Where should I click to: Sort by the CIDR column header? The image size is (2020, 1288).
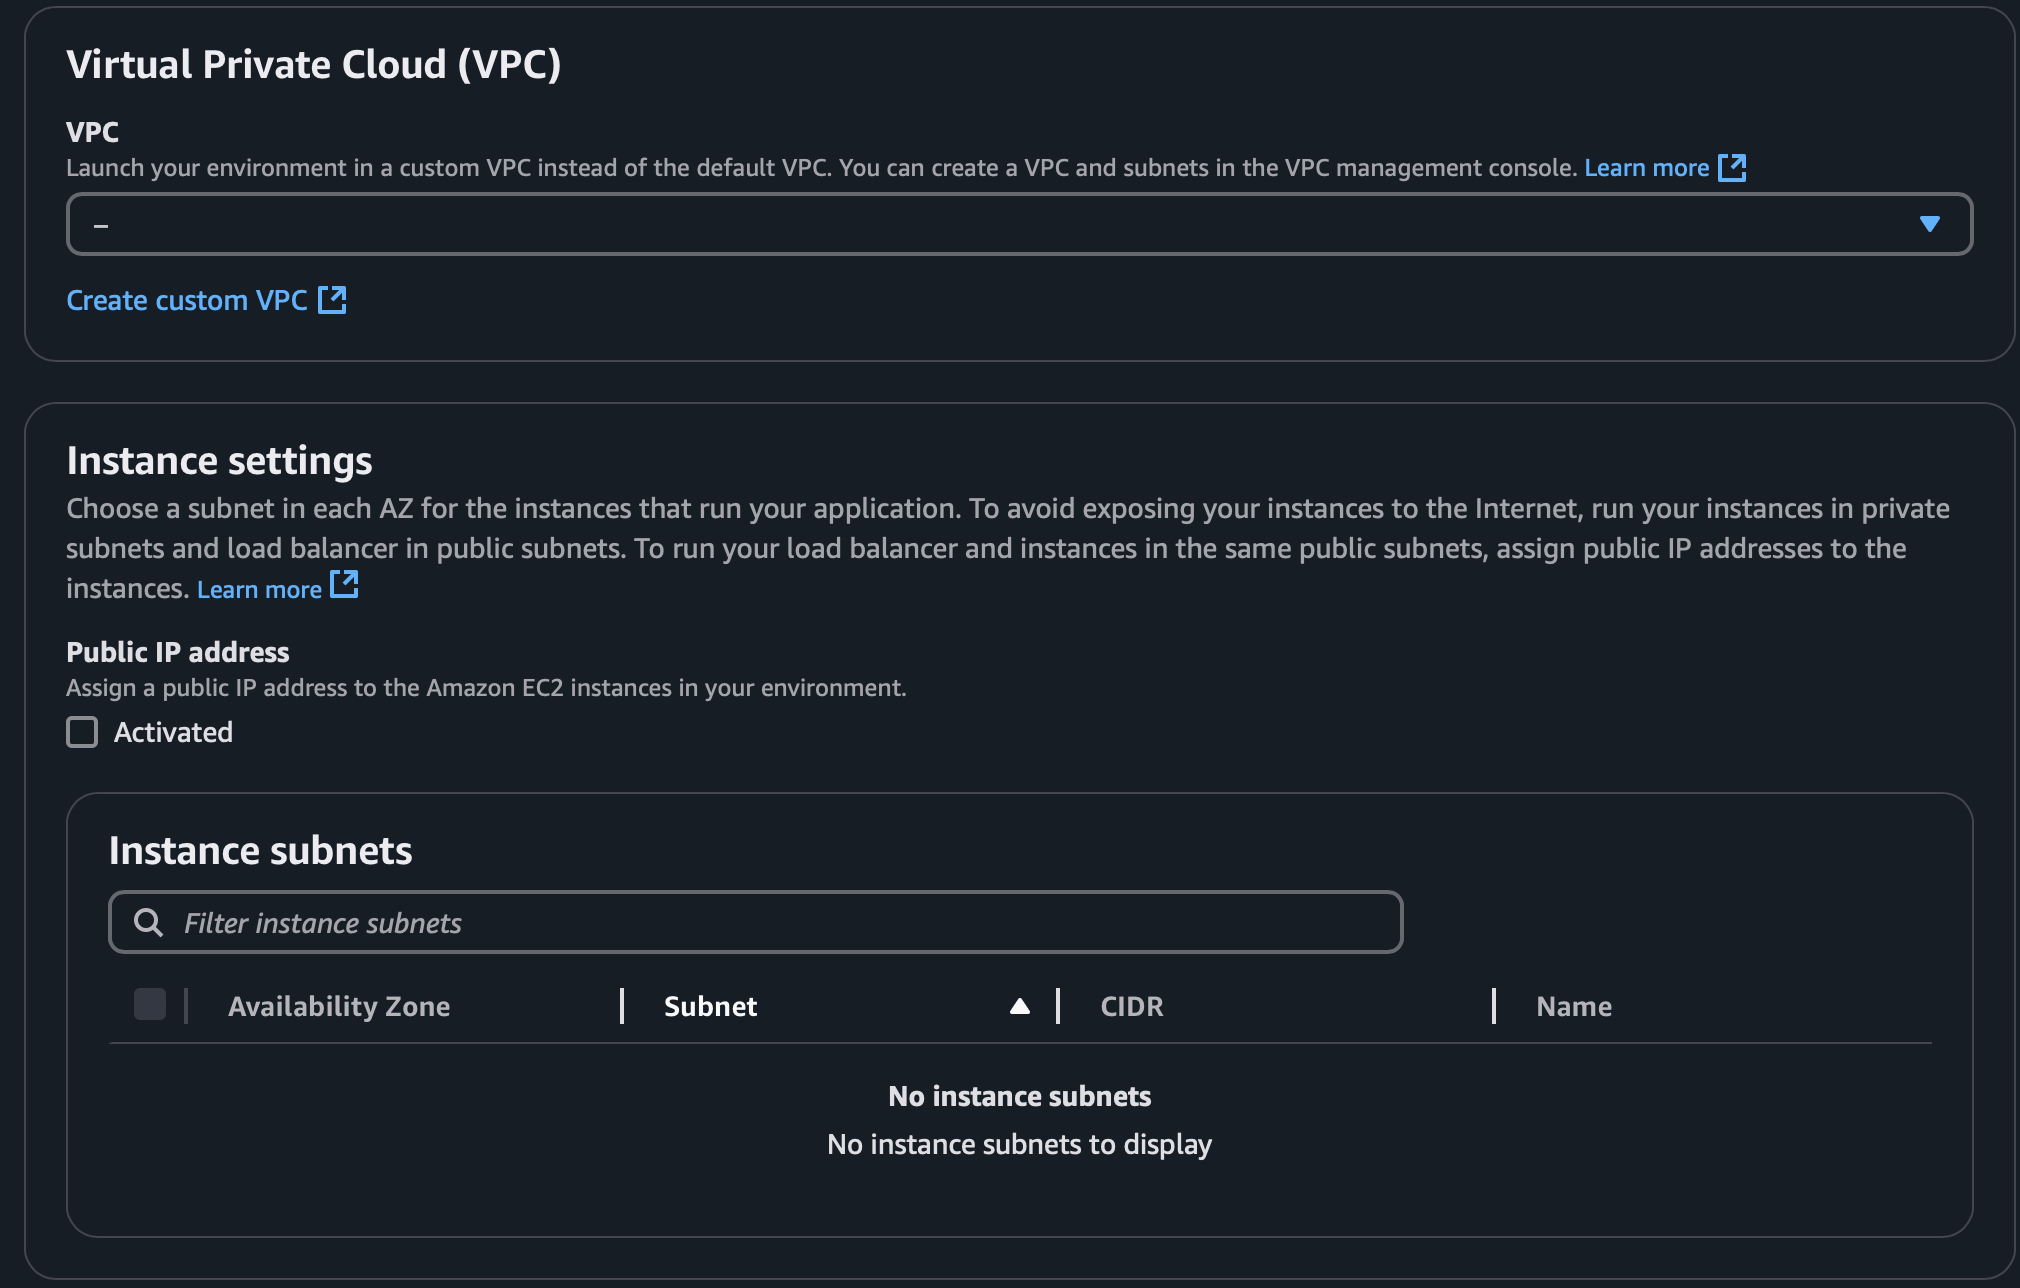(1131, 1006)
